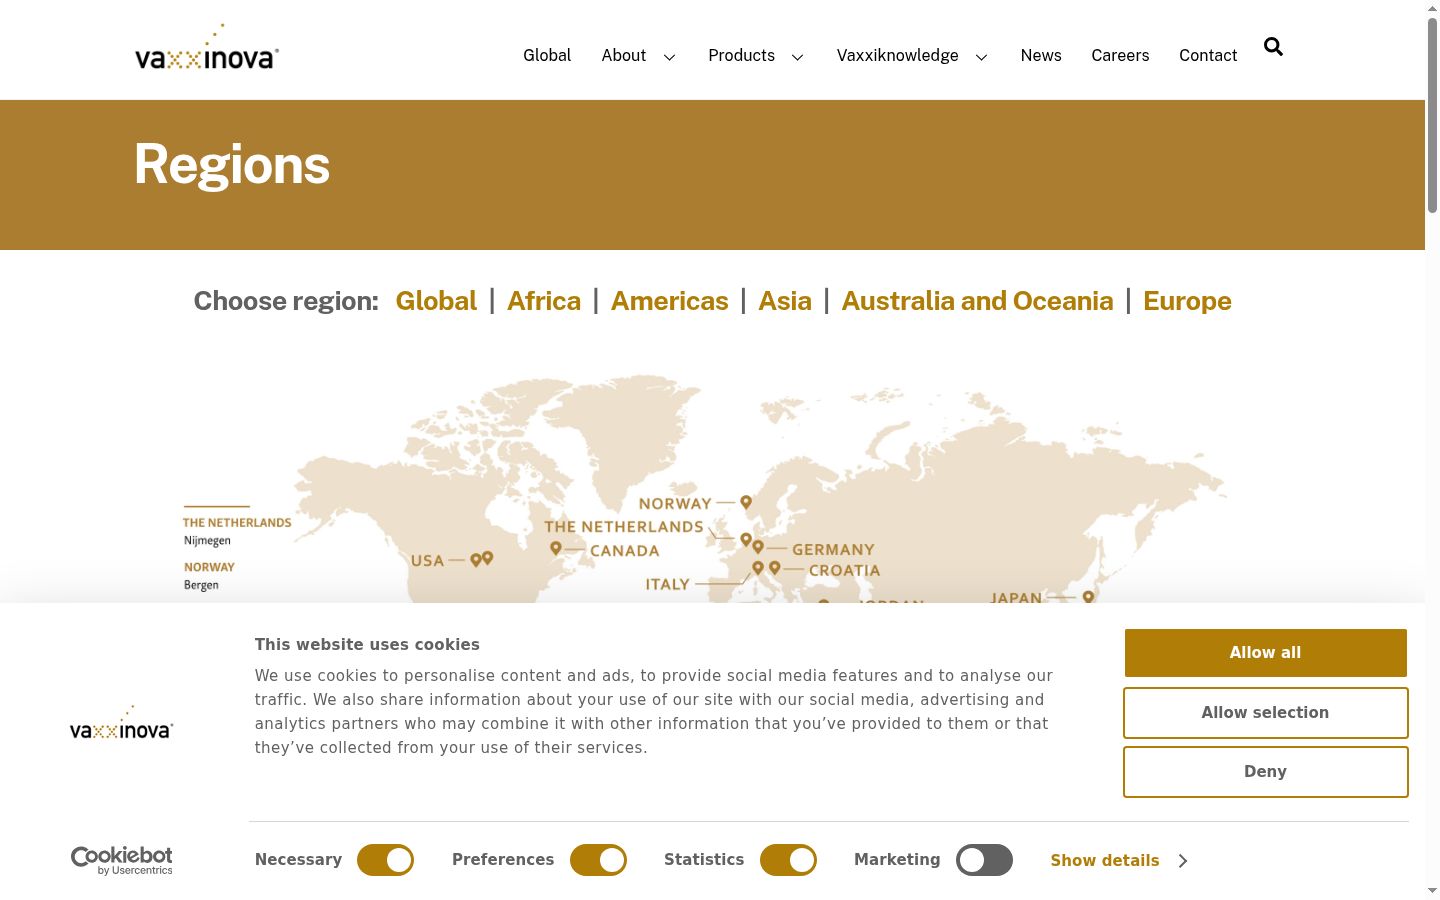The image size is (1440, 900).
Task: Click the USA label on the map
Action: [x=427, y=561]
